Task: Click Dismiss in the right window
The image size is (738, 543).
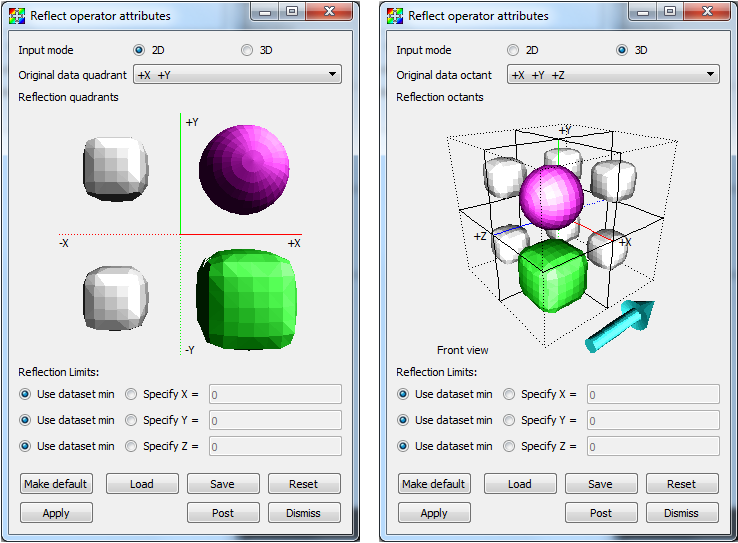Action: click(x=682, y=513)
